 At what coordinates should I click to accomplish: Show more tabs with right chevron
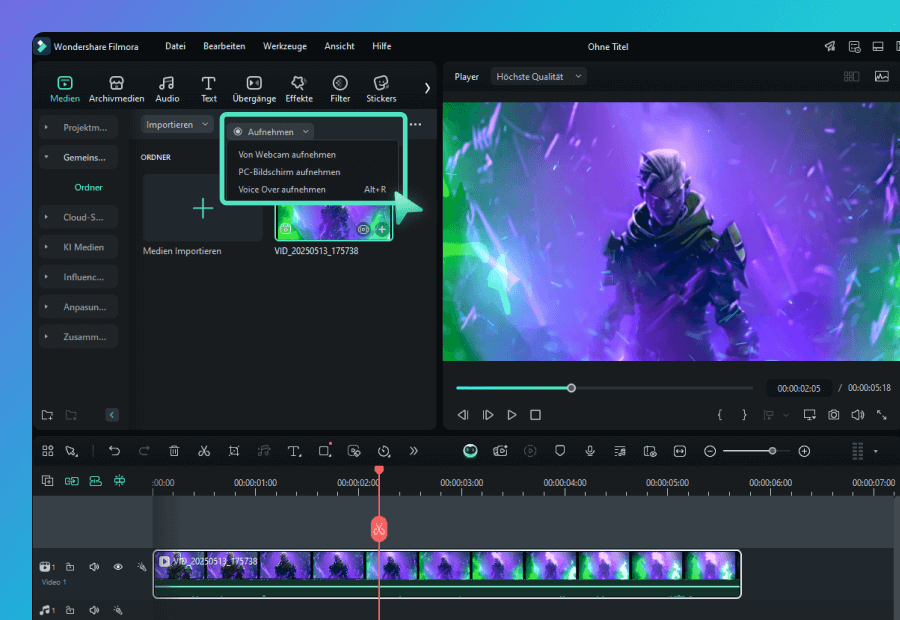[x=427, y=88]
